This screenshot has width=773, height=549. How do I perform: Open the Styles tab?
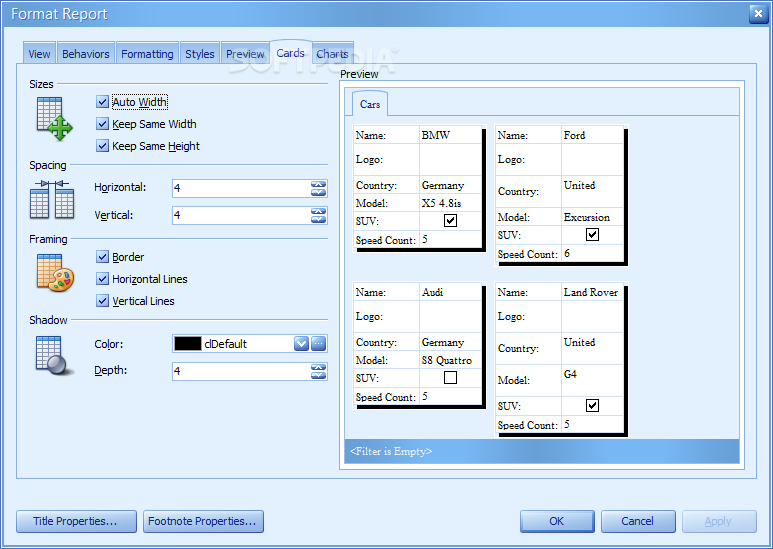coord(200,54)
